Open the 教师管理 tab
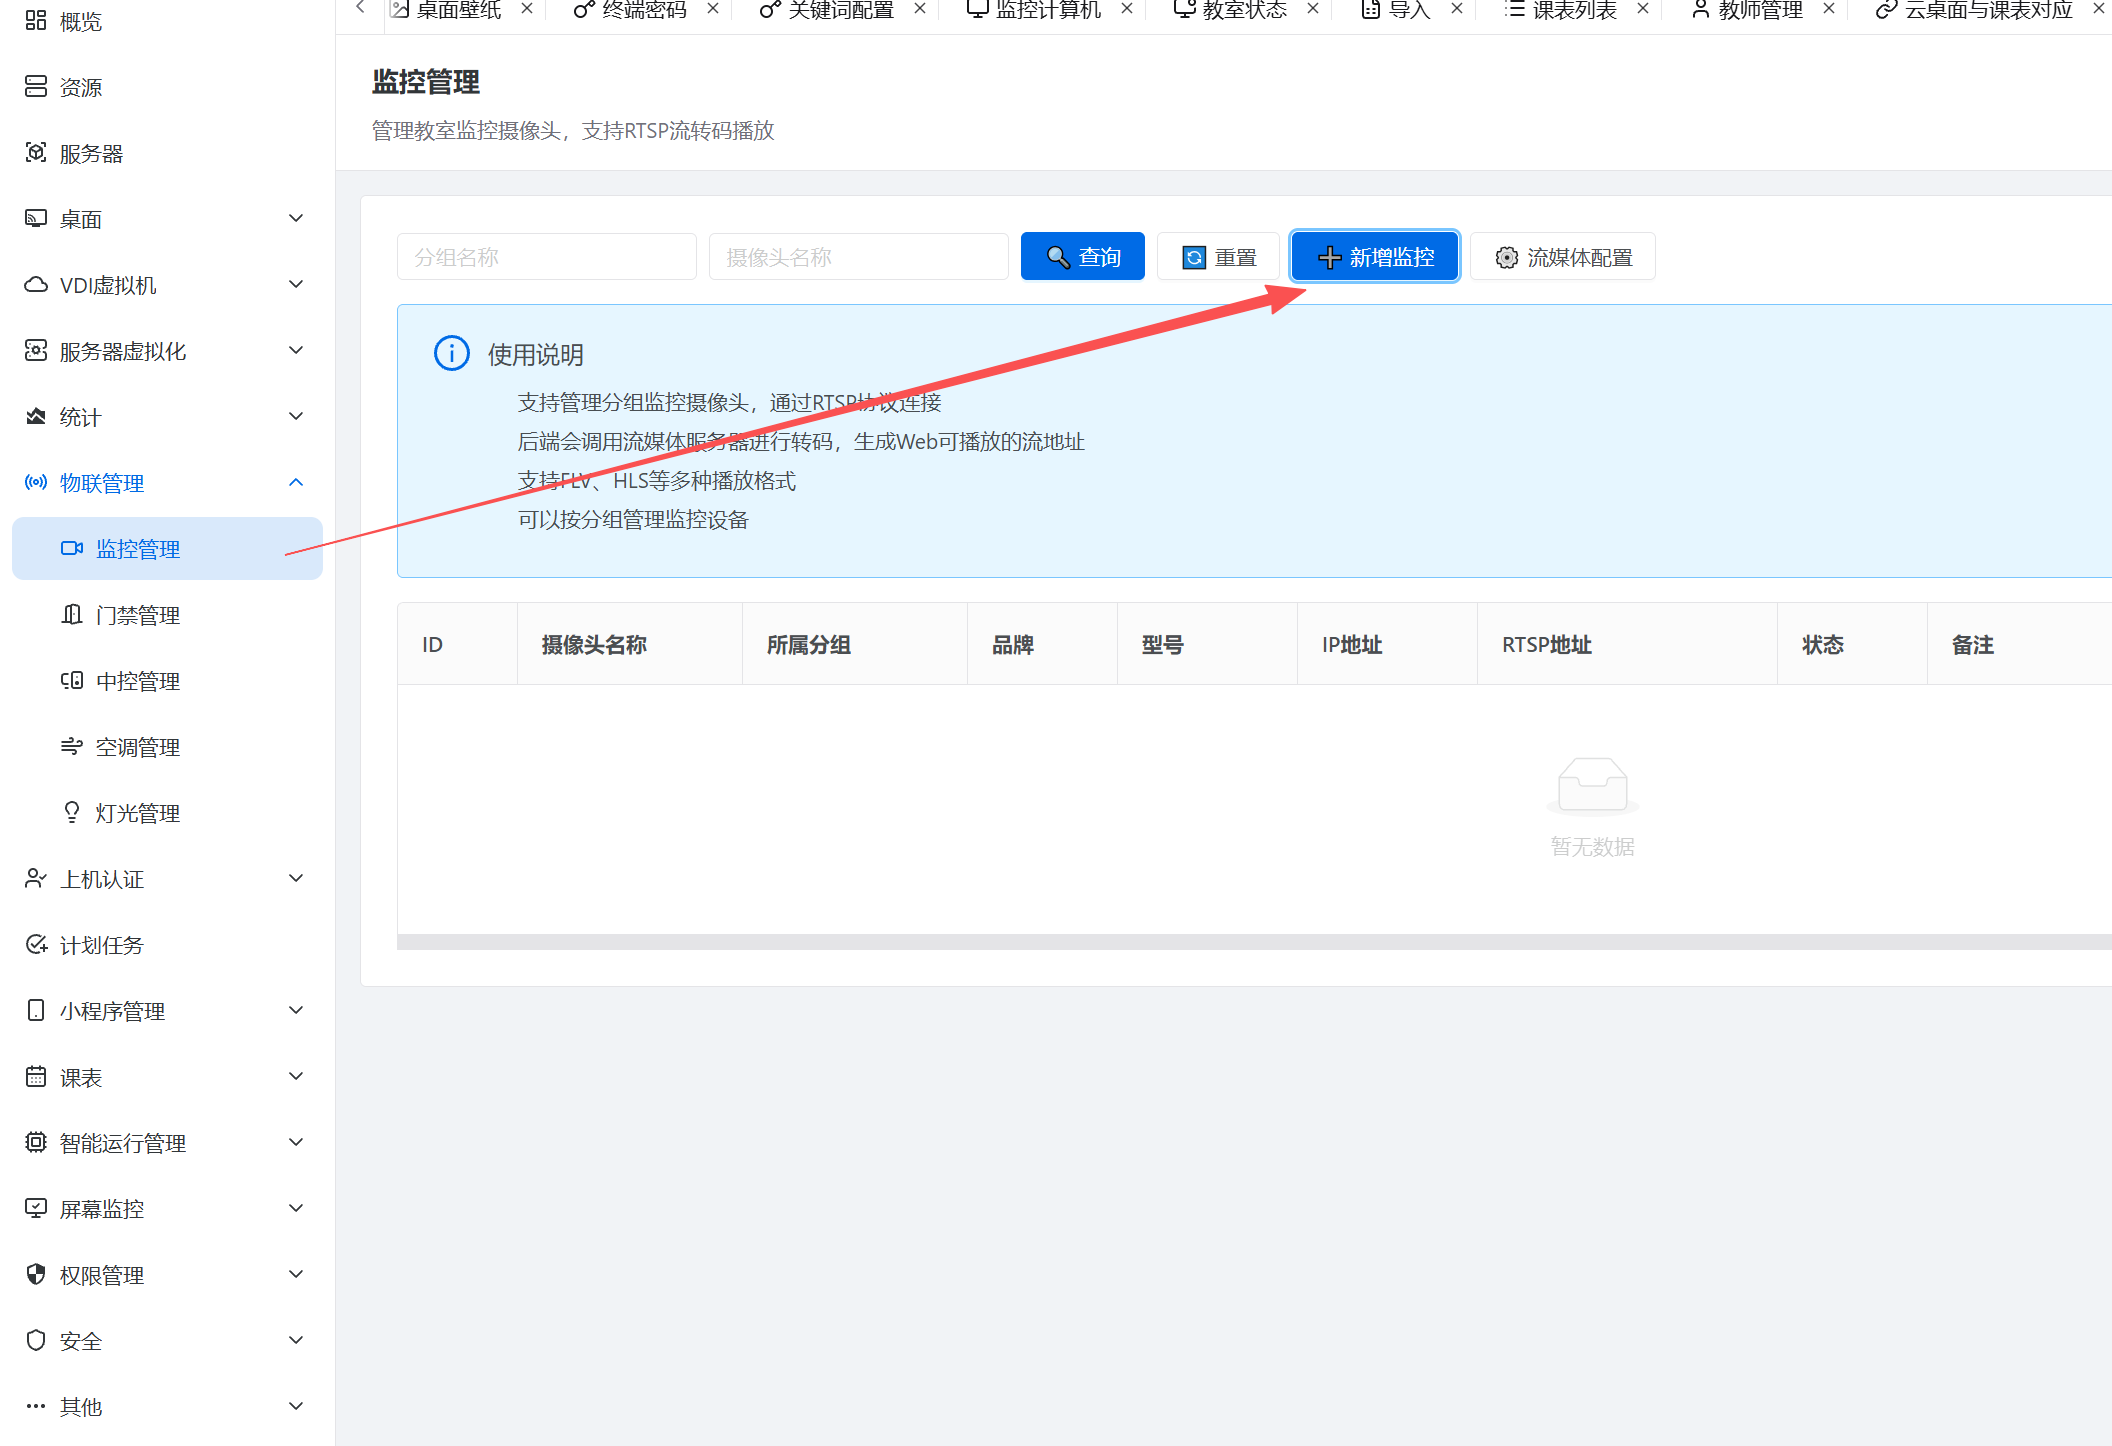 click(1759, 10)
